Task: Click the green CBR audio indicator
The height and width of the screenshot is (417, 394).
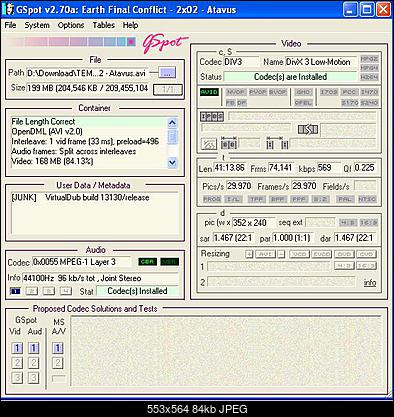Action: click(x=147, y=262)
